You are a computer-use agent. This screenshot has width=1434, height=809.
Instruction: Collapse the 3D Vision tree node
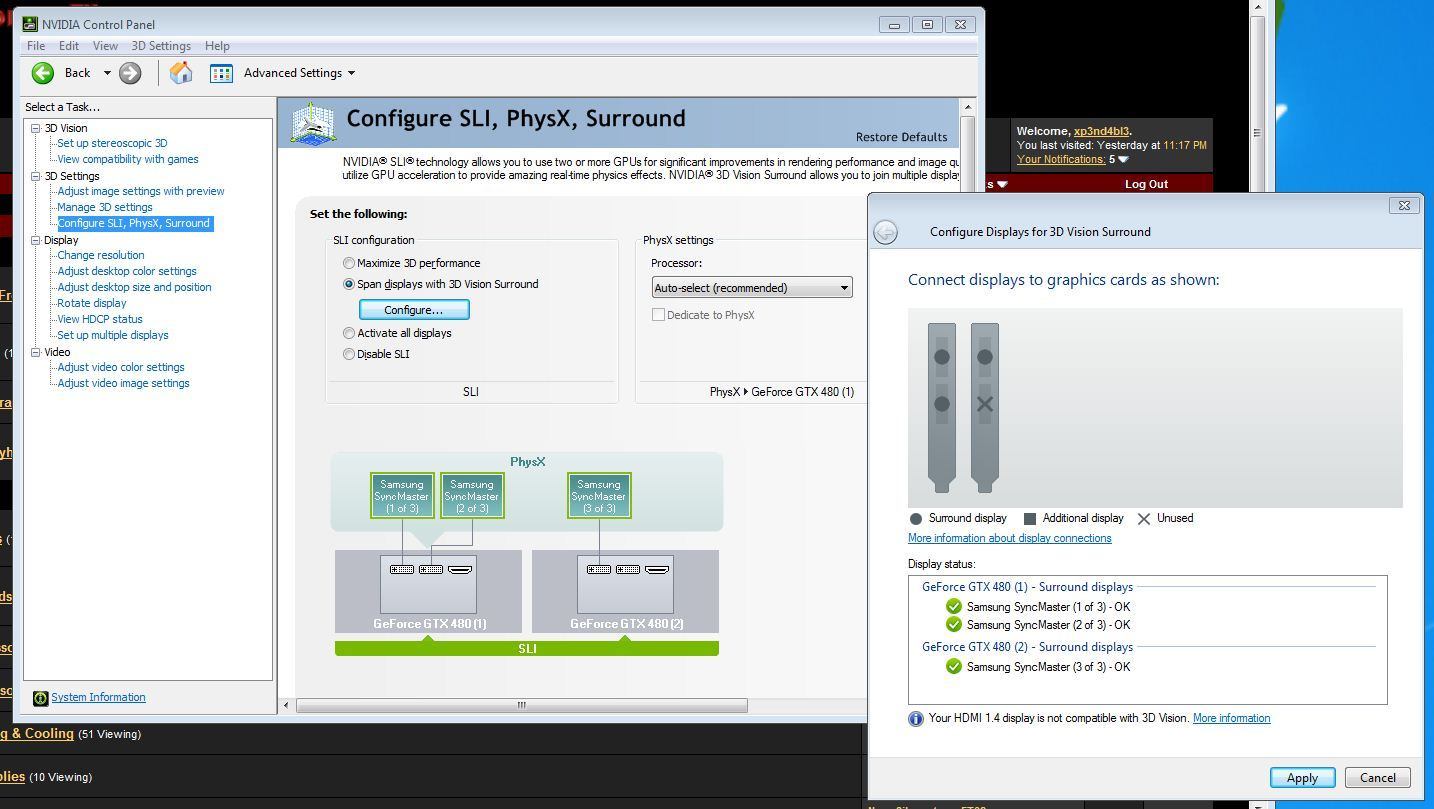point(36,128)
